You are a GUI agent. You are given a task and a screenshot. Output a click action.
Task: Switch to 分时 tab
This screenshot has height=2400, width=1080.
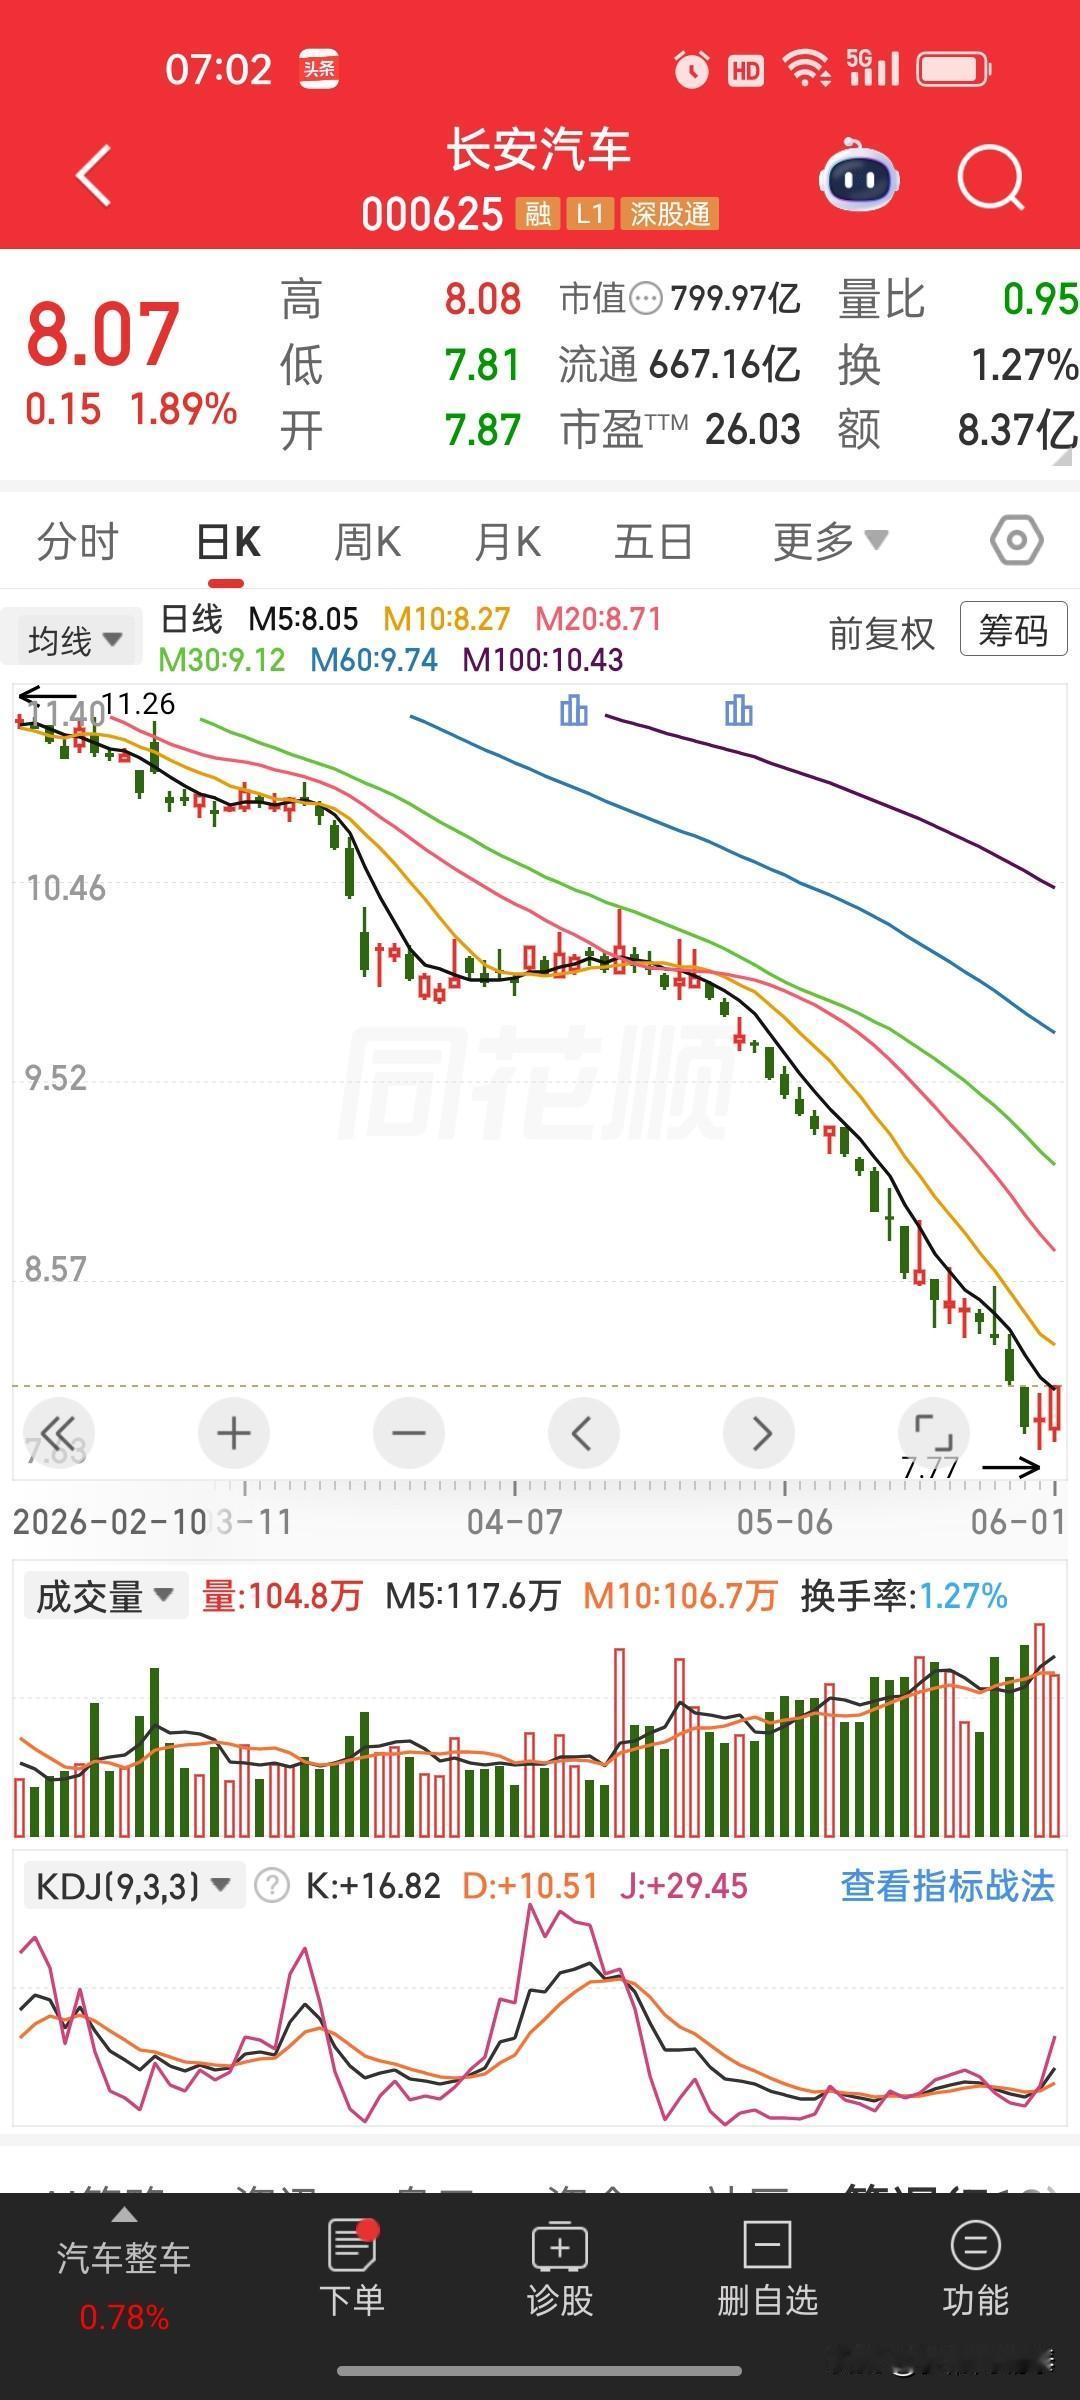click(78, 542)
